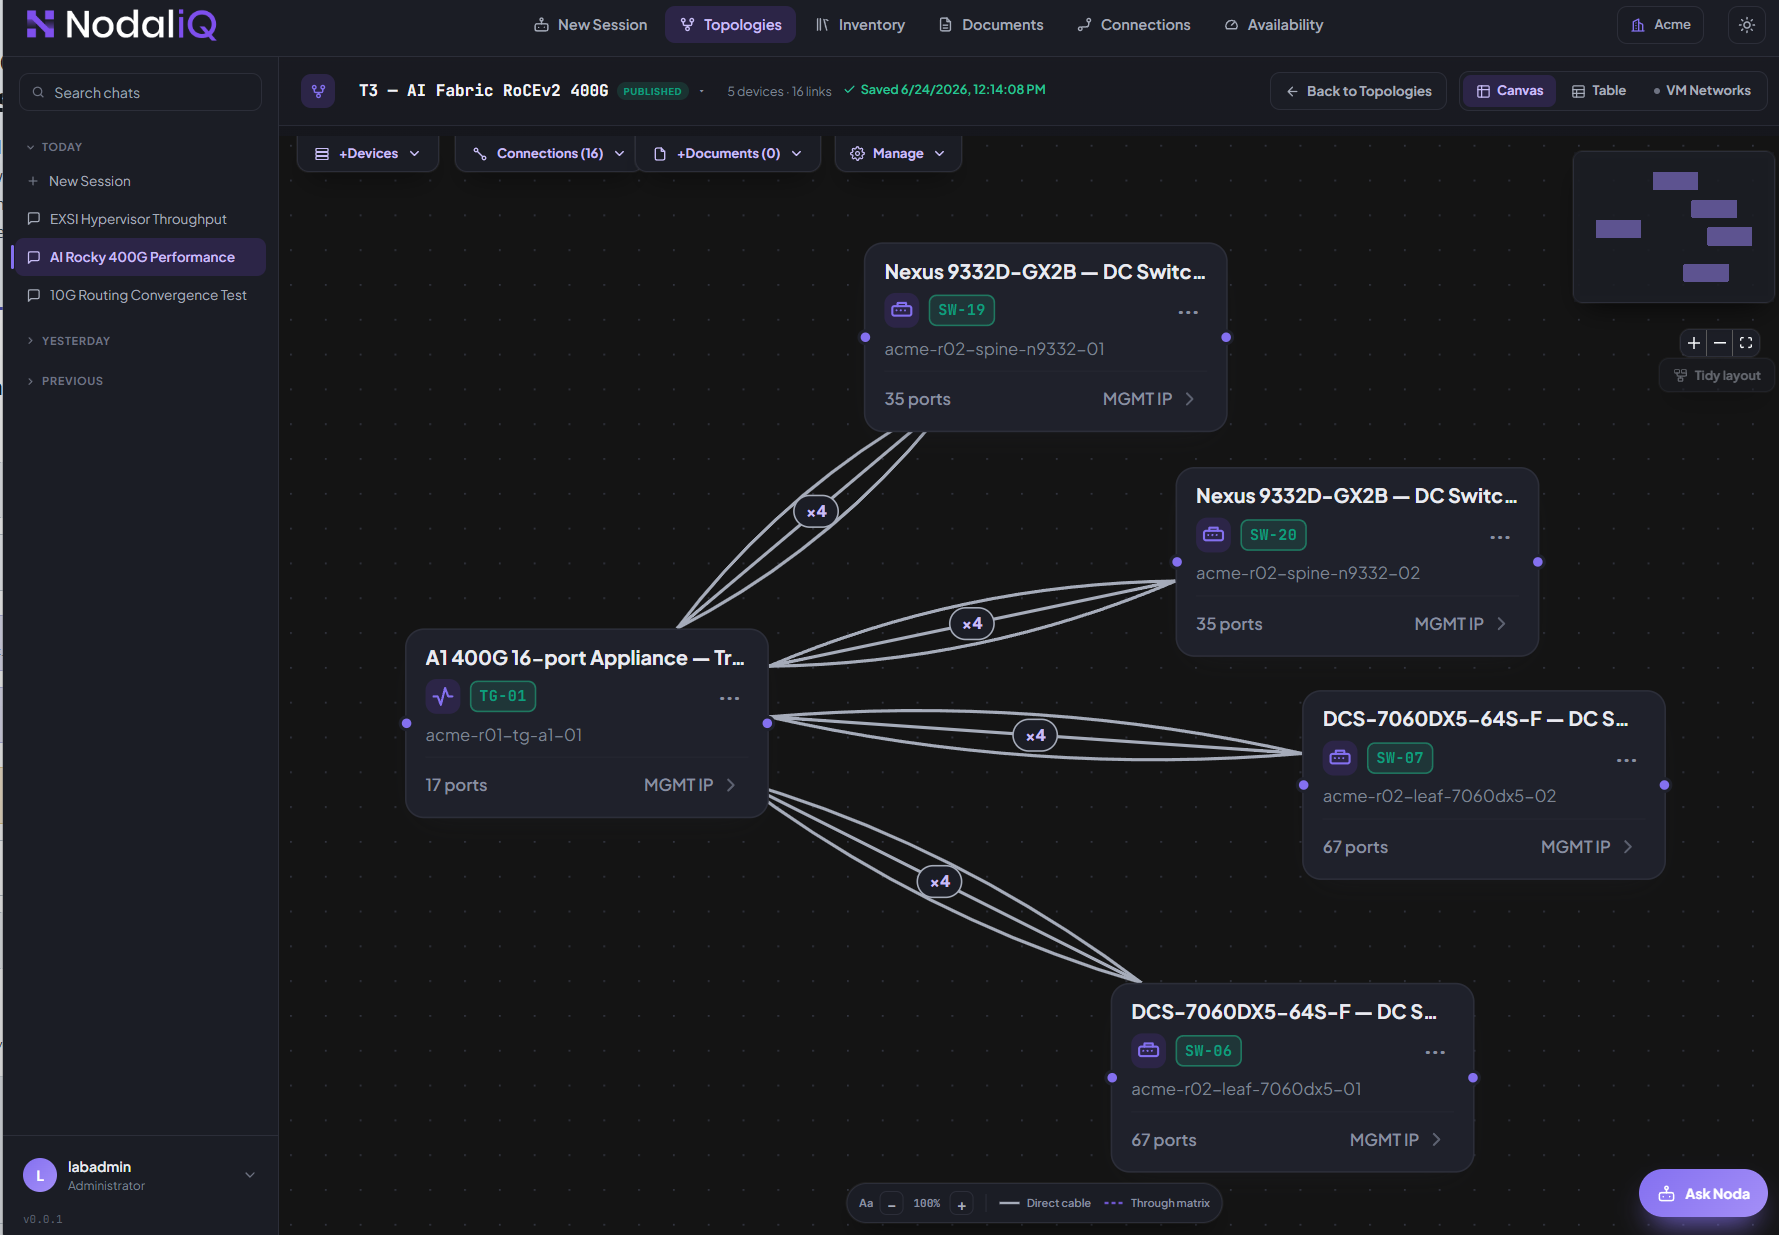The image size is (1779, 1235).
Task: Click x4 link badge toward SW-19
Action: point(816,511)
